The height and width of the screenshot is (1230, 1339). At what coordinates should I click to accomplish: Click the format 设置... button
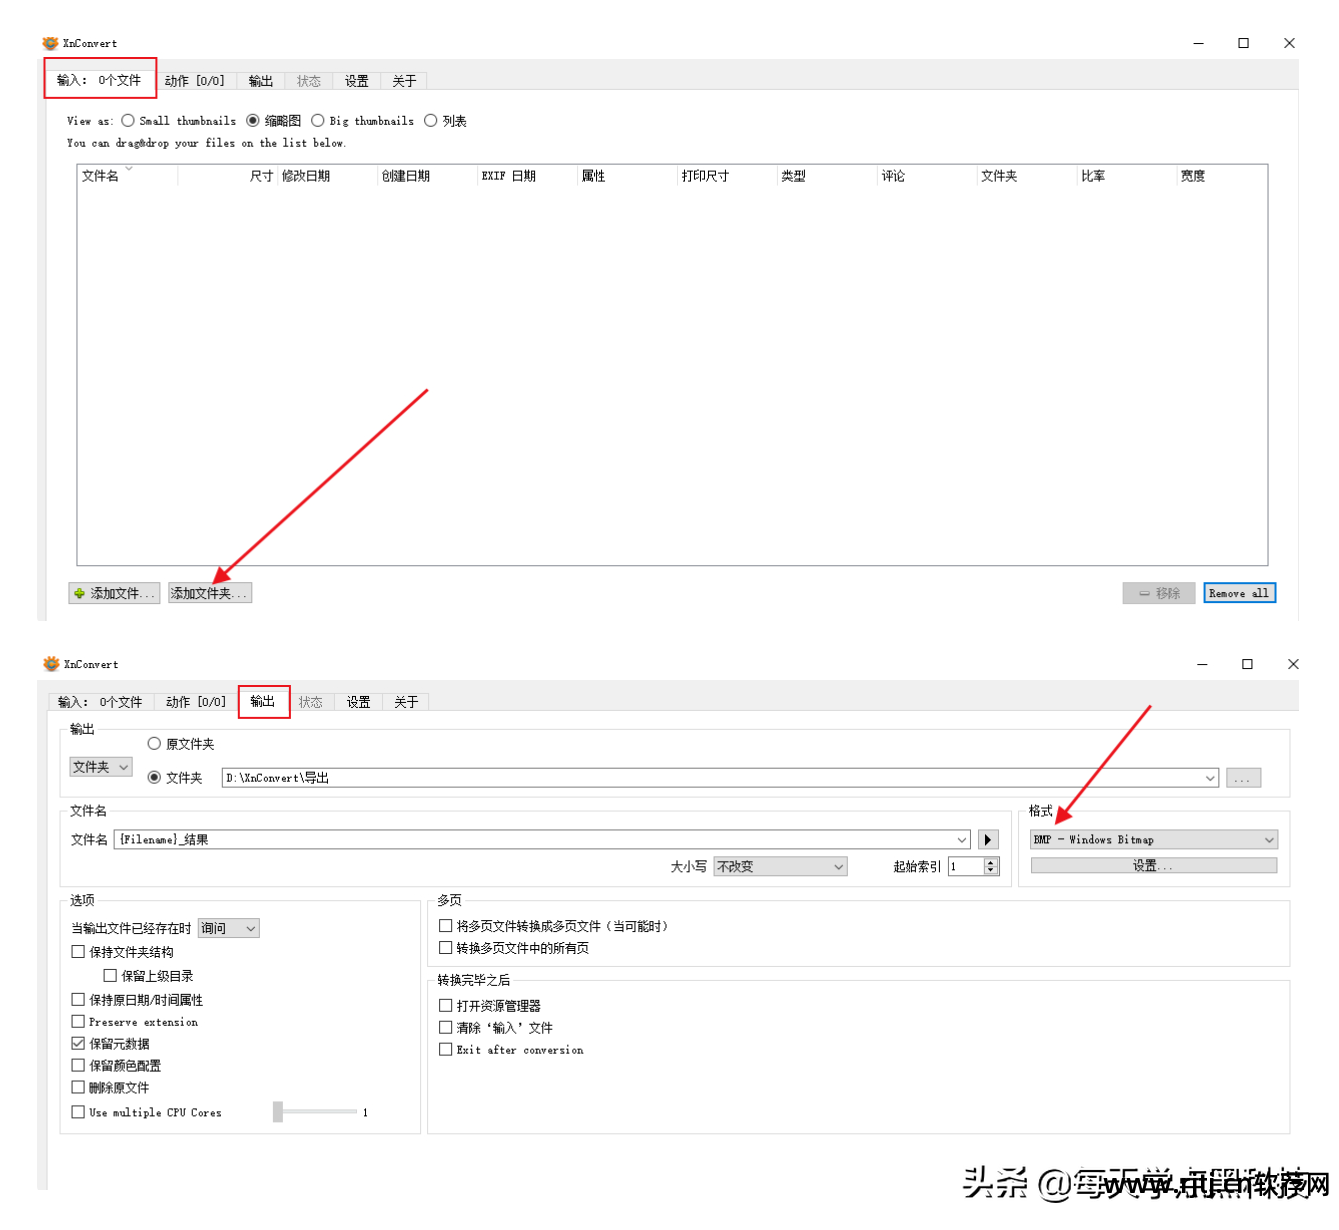[1154, 866]
